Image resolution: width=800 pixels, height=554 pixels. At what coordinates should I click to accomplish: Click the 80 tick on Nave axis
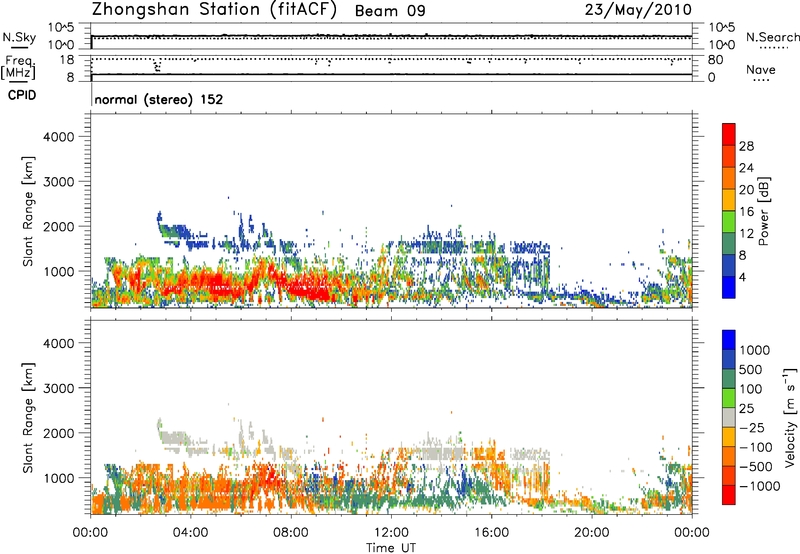click(x=715, y=60)
